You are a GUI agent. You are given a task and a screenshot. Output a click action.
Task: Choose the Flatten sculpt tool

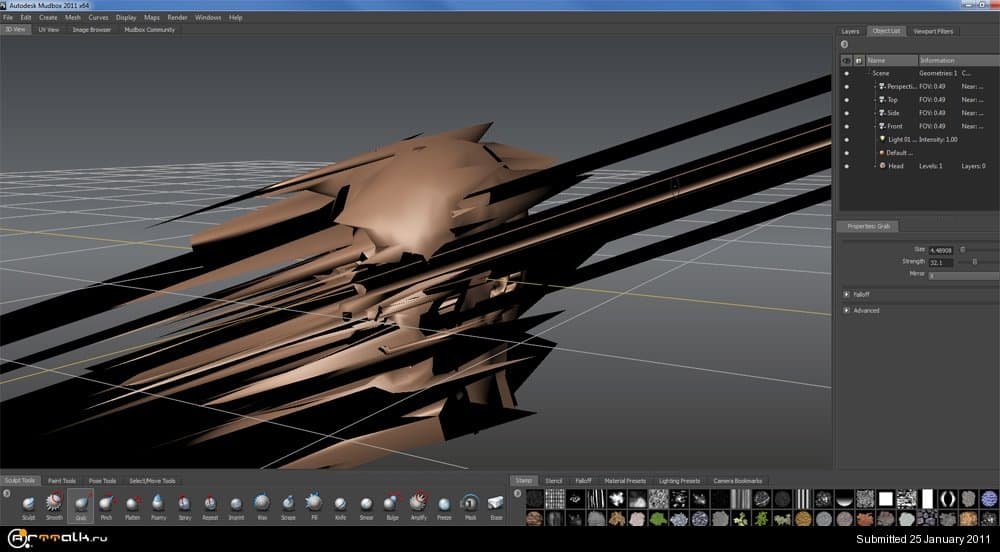click(x=132, y=503)
